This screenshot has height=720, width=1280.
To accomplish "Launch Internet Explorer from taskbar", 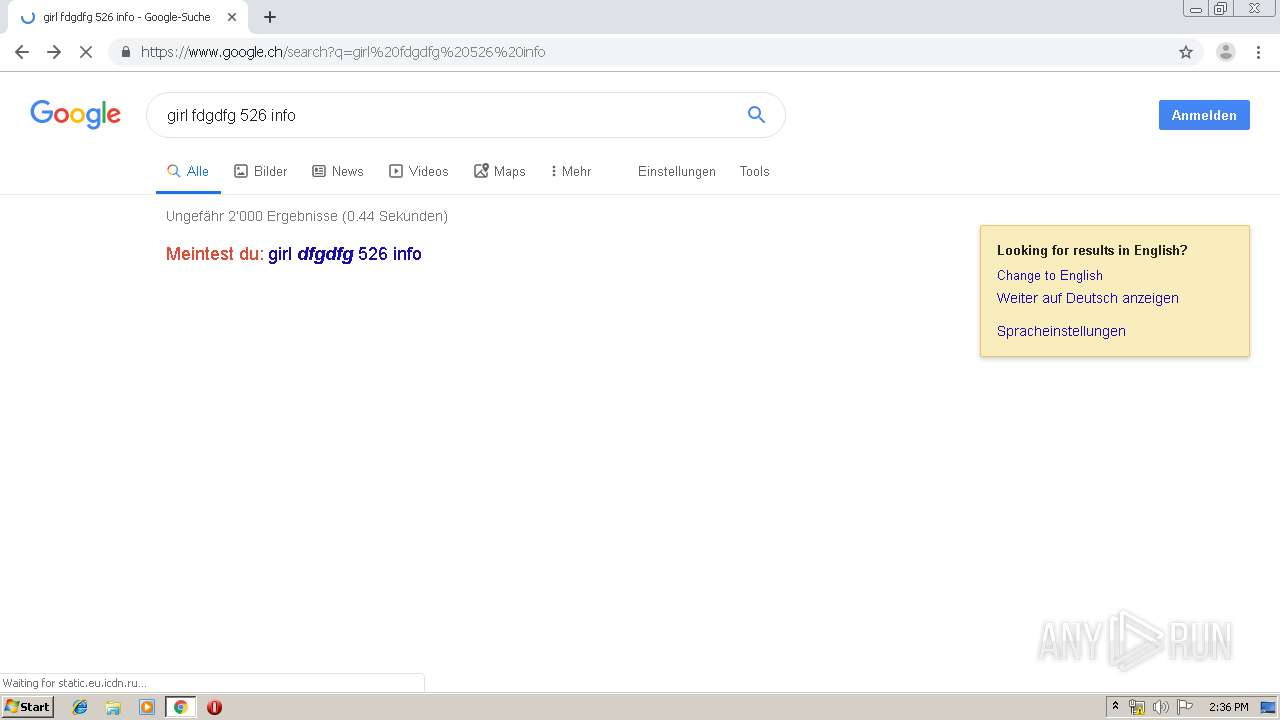I will pyautogui.click(x=80, y=707).
